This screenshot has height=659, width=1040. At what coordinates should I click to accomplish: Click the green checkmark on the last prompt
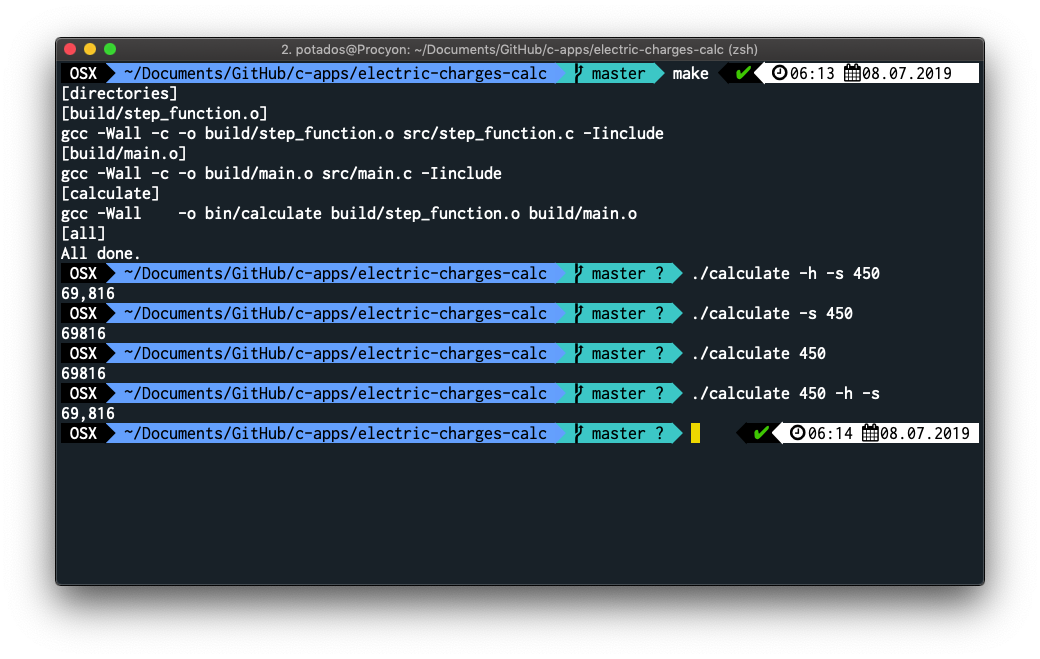761,434
